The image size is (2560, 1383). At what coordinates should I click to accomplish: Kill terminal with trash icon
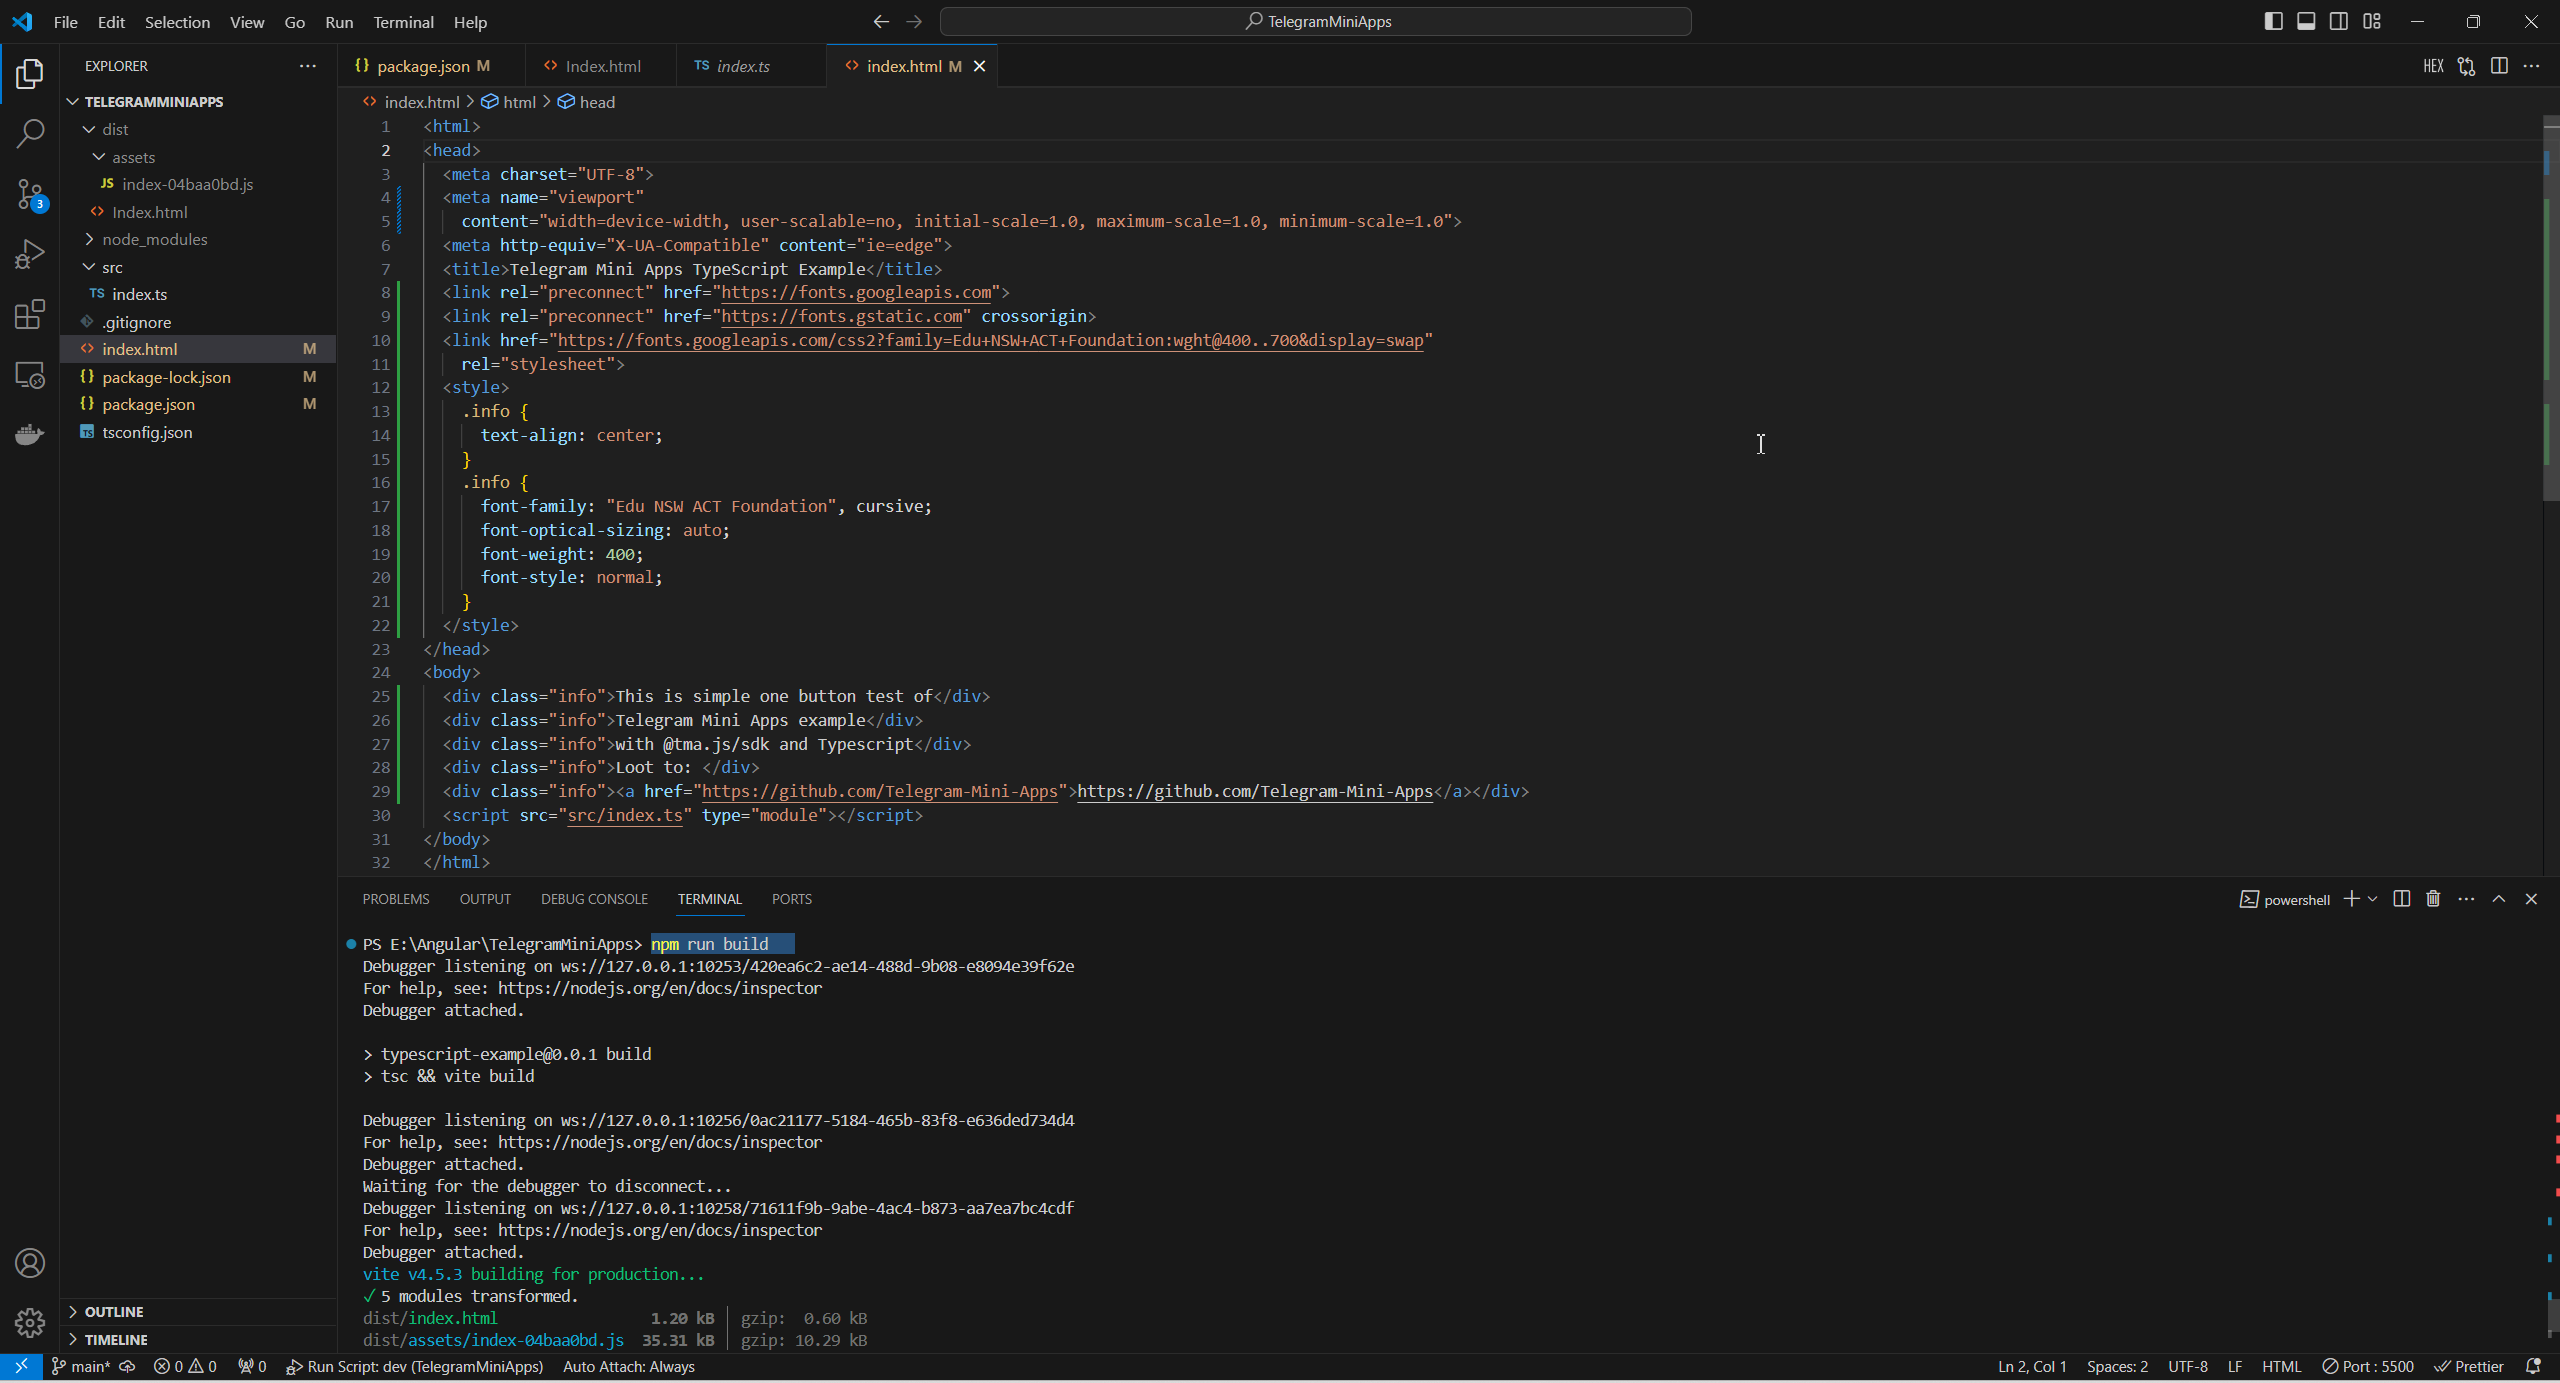coord(2433,899)
